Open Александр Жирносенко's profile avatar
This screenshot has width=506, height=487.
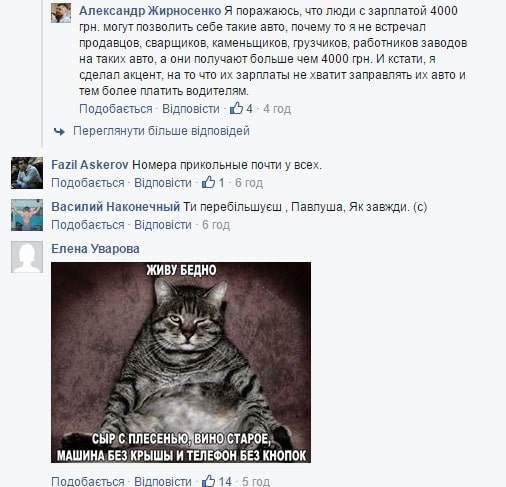[61, 13]
